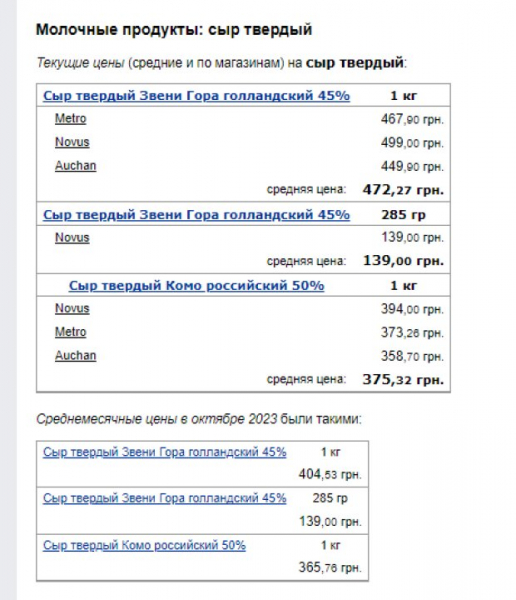This screenshot has height=600, width=516.
Task: Open October table Комо российский 50% link
Action: point(144,545)
